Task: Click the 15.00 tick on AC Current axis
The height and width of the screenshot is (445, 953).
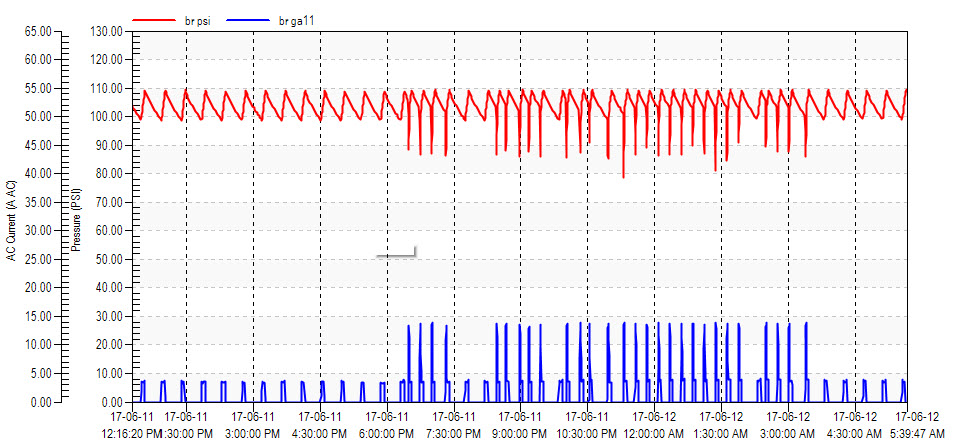Action: click(38, 317)
